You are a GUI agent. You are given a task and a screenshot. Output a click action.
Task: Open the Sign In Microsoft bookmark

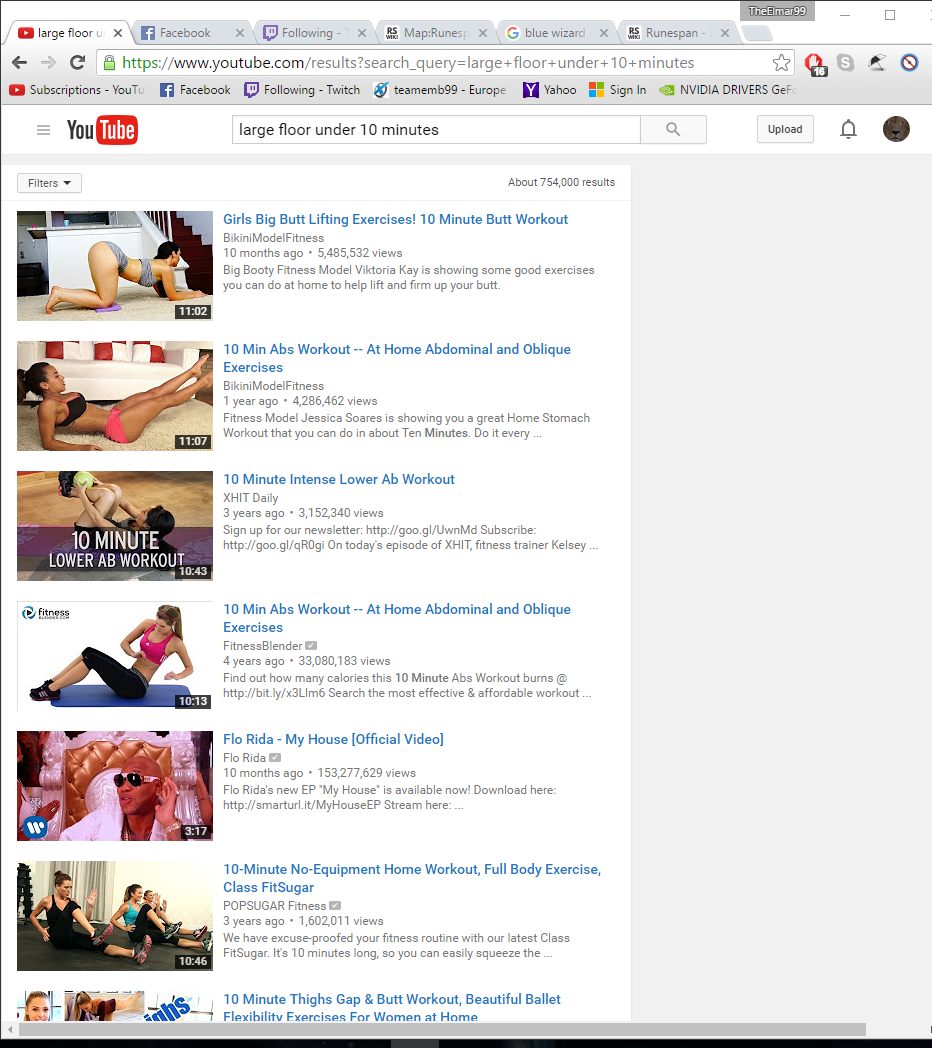click(618, 90)
